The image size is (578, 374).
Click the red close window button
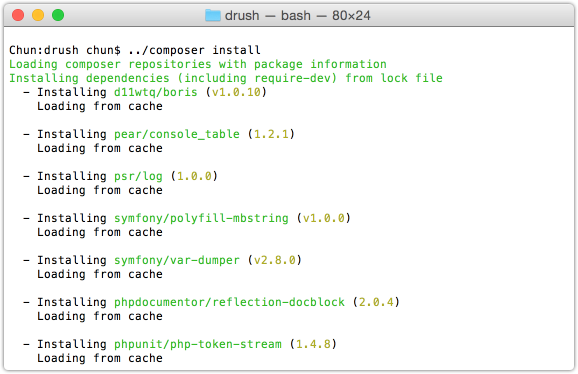[x=18, y=15]
